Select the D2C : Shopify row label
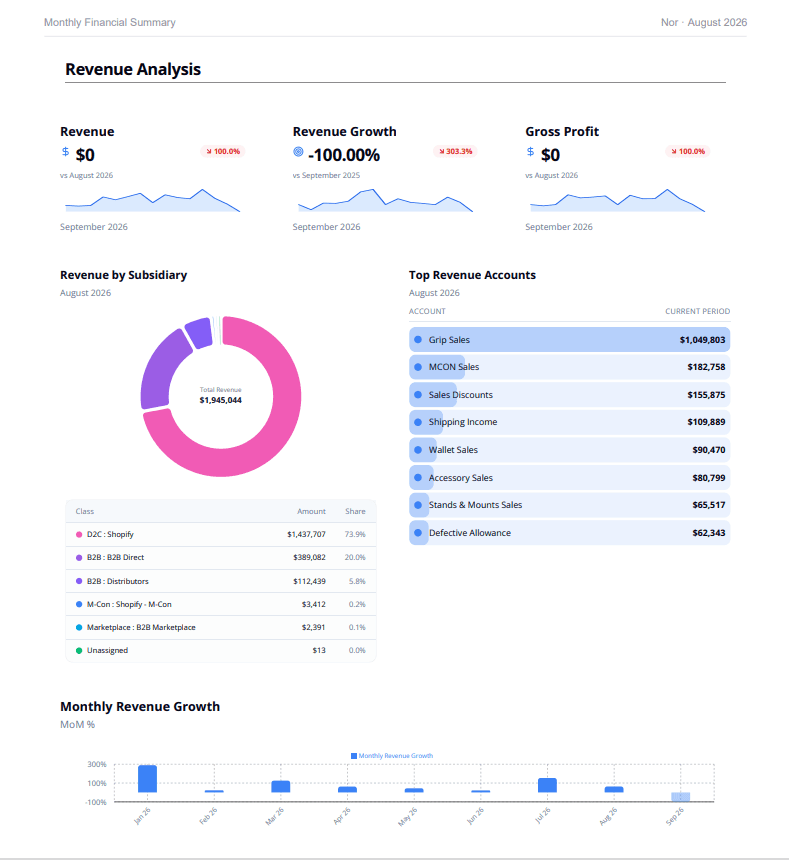 tap(110, 534)
